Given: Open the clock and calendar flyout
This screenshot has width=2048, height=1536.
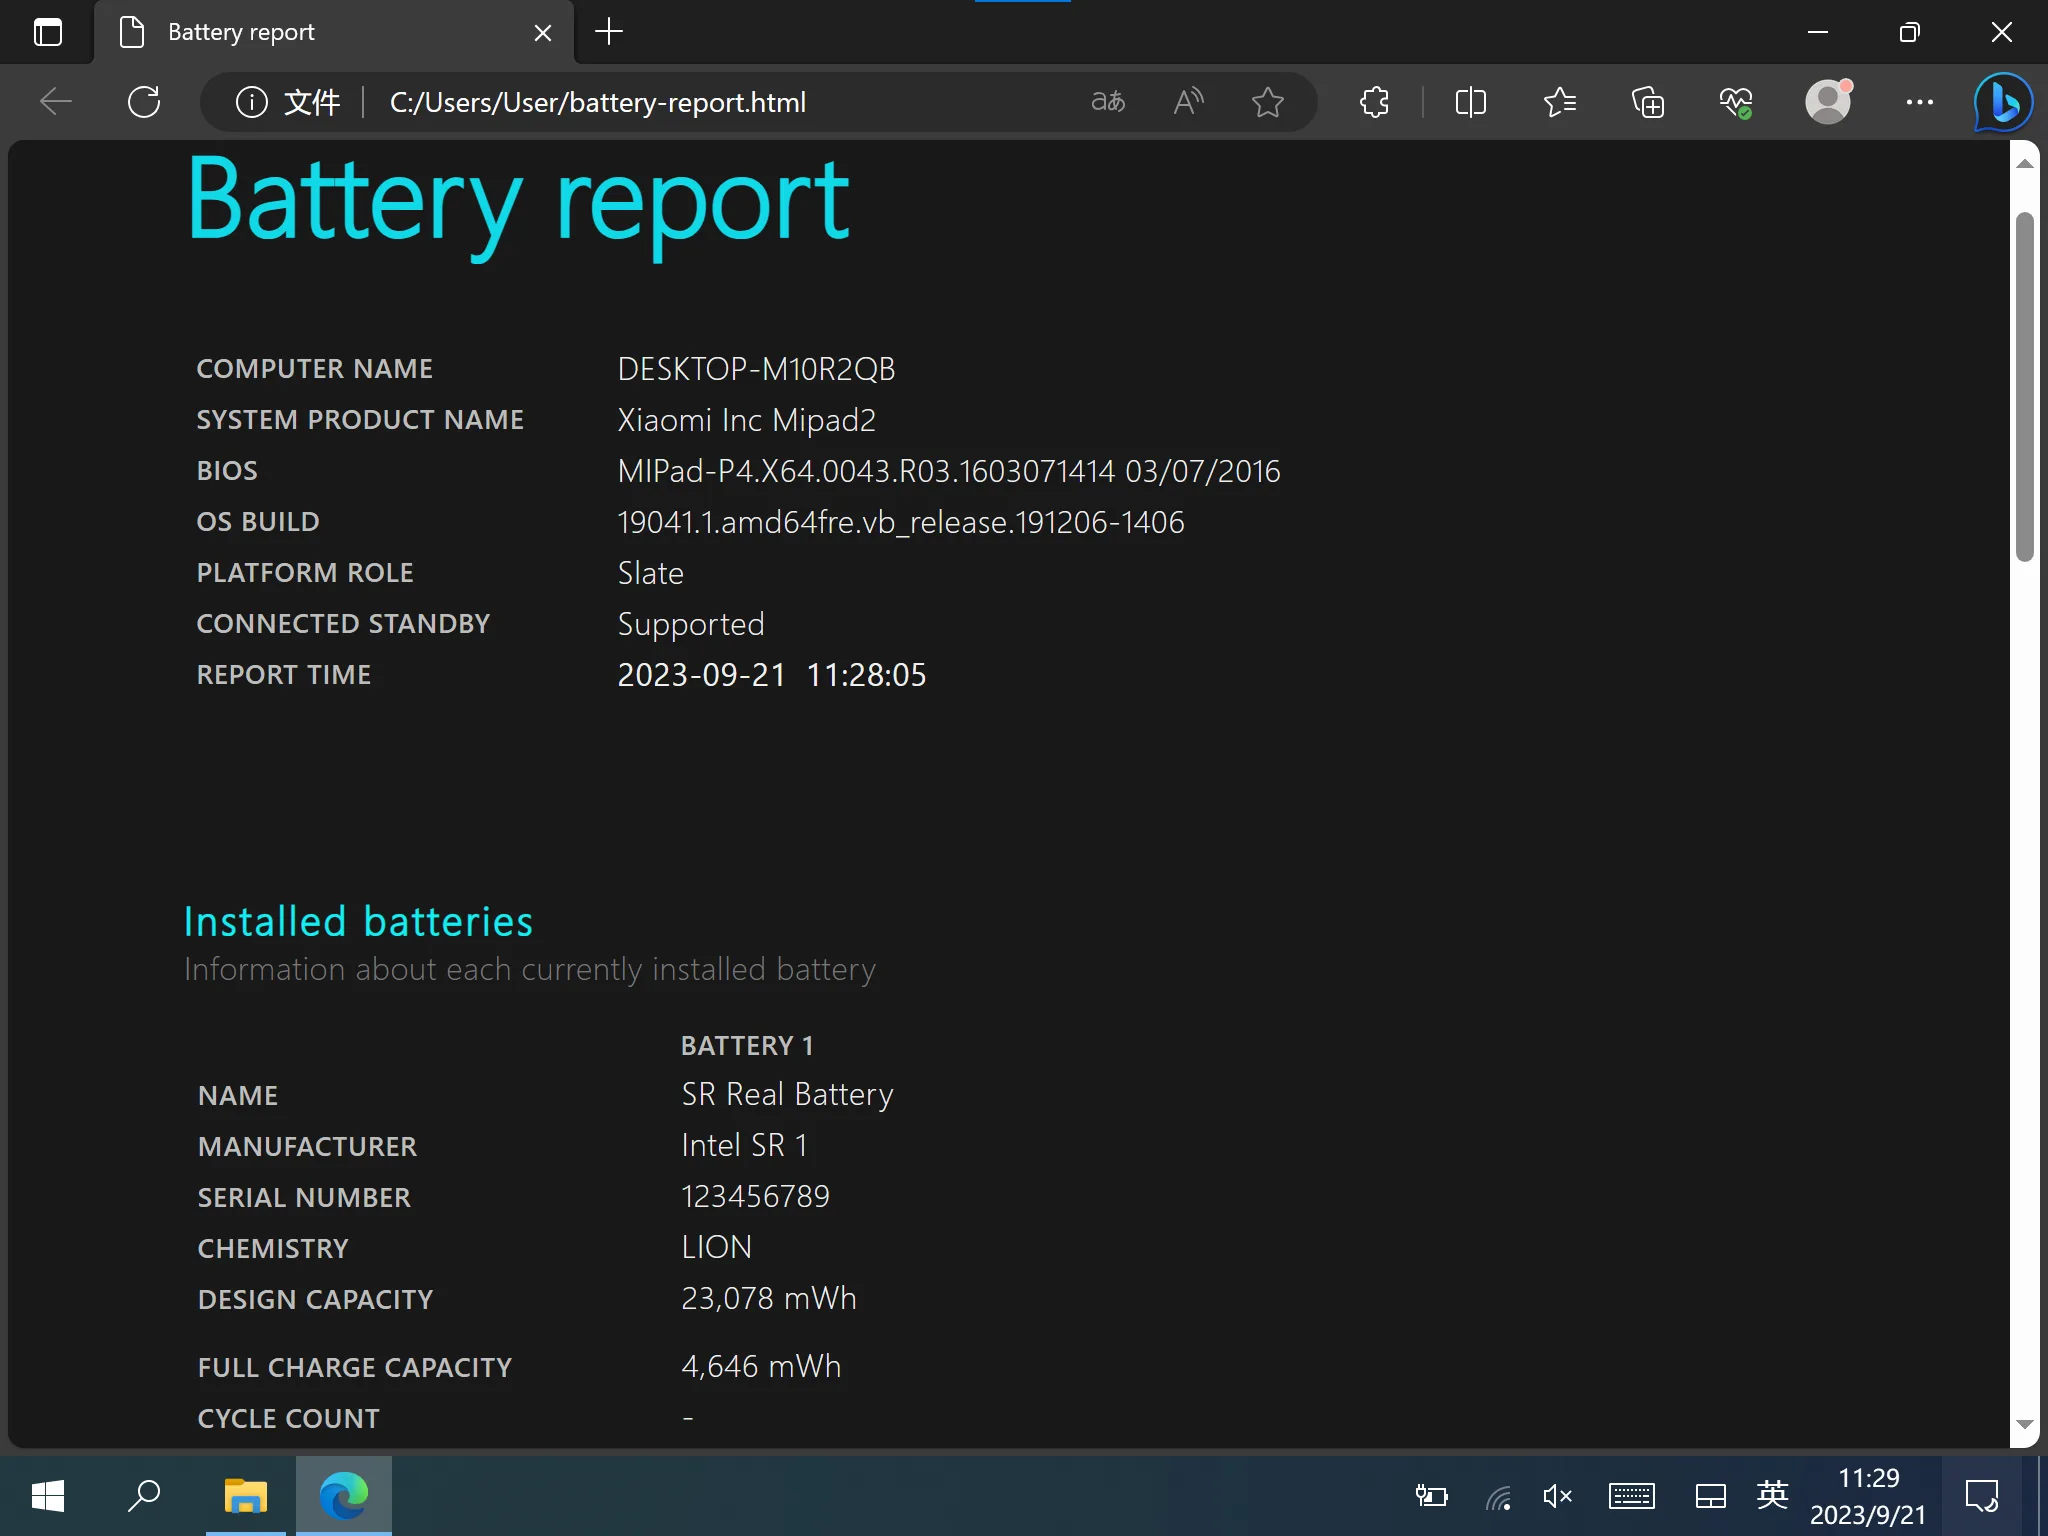Looking at the screenshot, I should [1868, 1496].
